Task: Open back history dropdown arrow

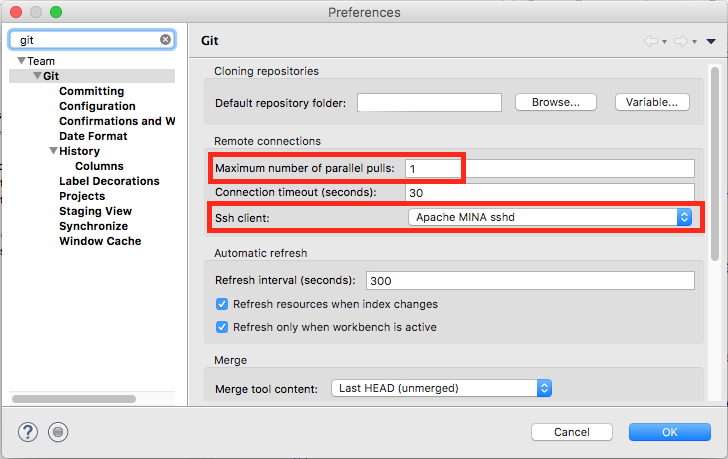Action: [x=664, y=42]
